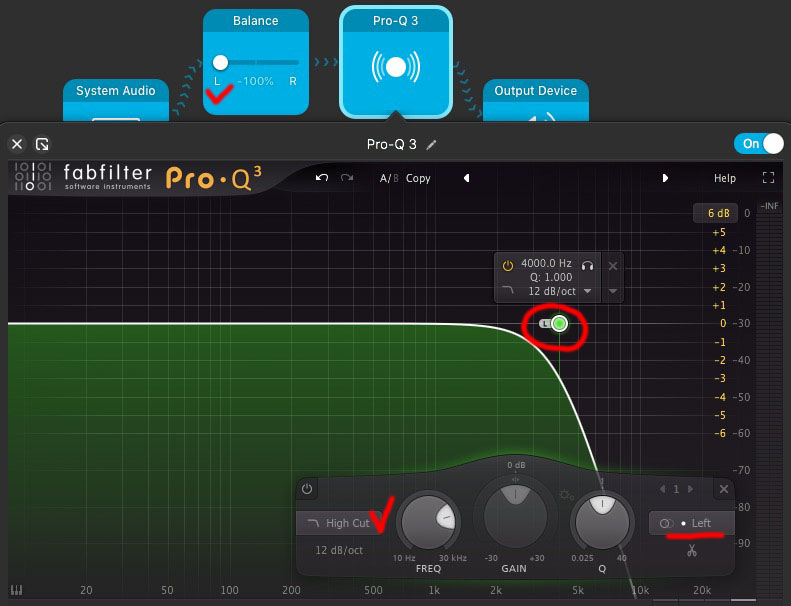Delete band with tooltip X button

coord(612,266)
